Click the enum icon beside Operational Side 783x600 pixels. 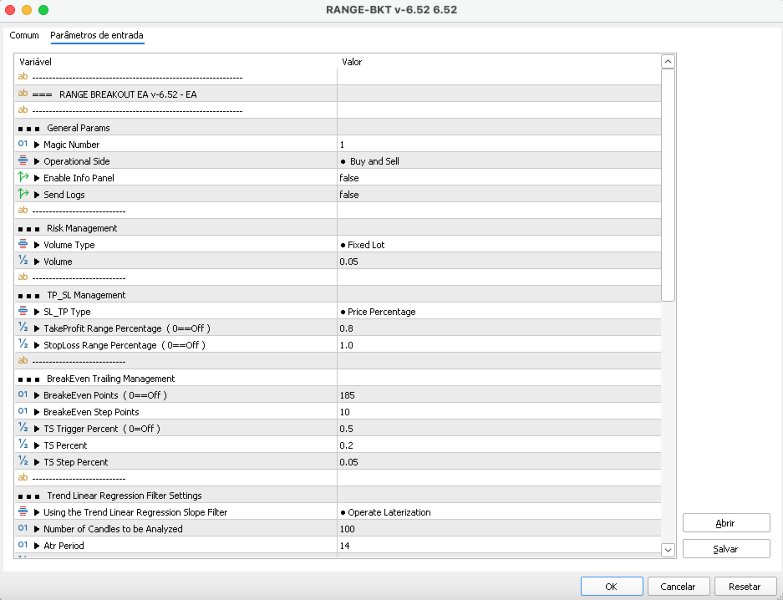pos(23,161)
